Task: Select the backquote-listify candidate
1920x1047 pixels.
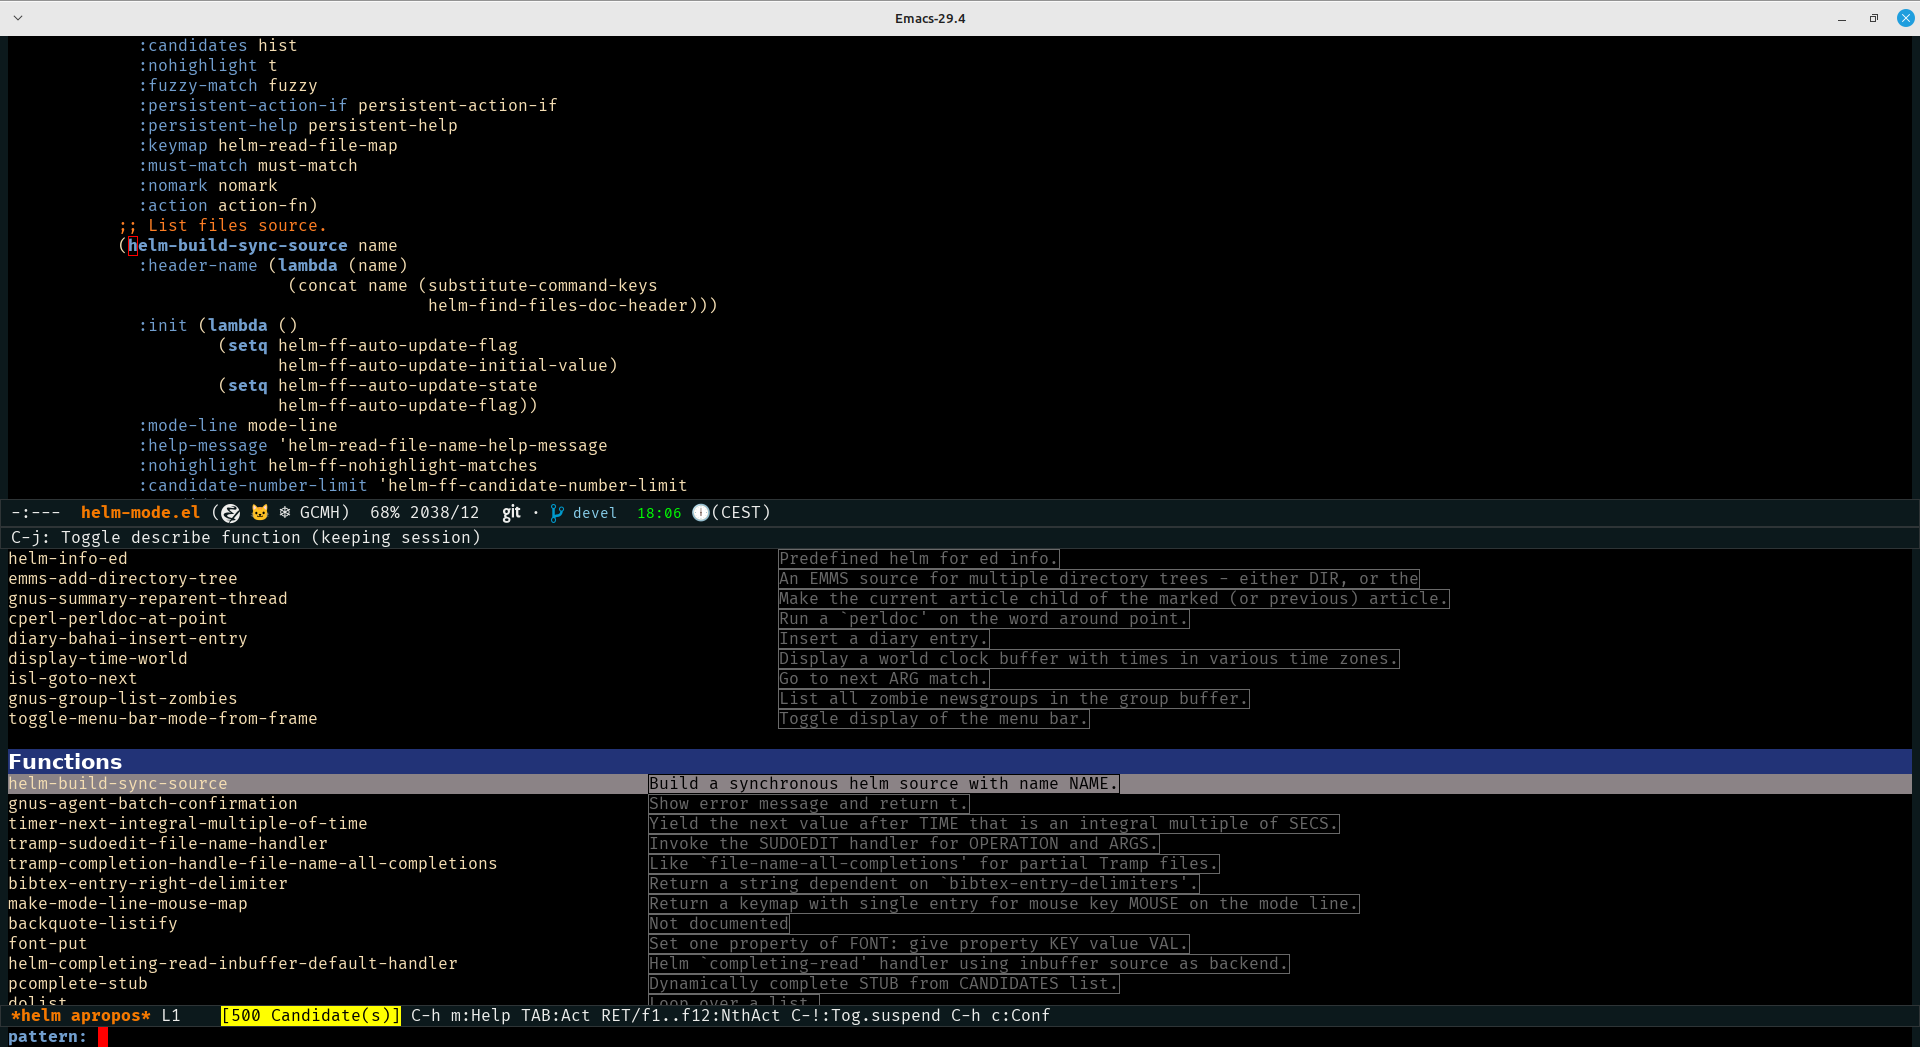Action: [93, 924]
